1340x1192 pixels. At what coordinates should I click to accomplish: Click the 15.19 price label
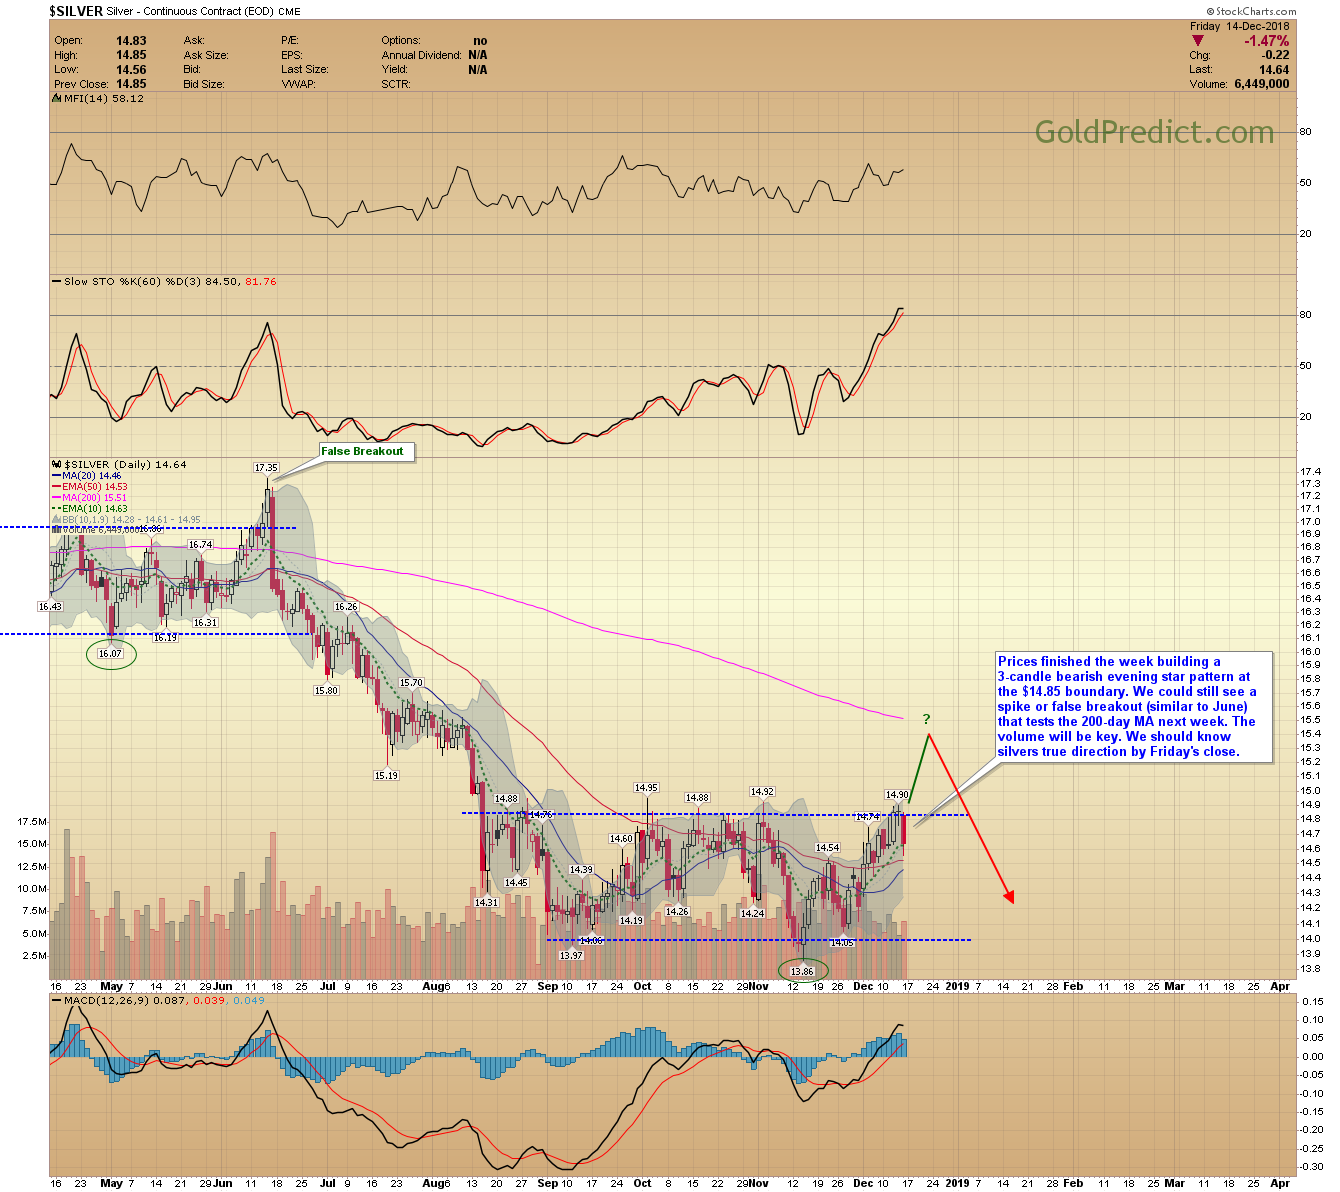coord(386,775)
